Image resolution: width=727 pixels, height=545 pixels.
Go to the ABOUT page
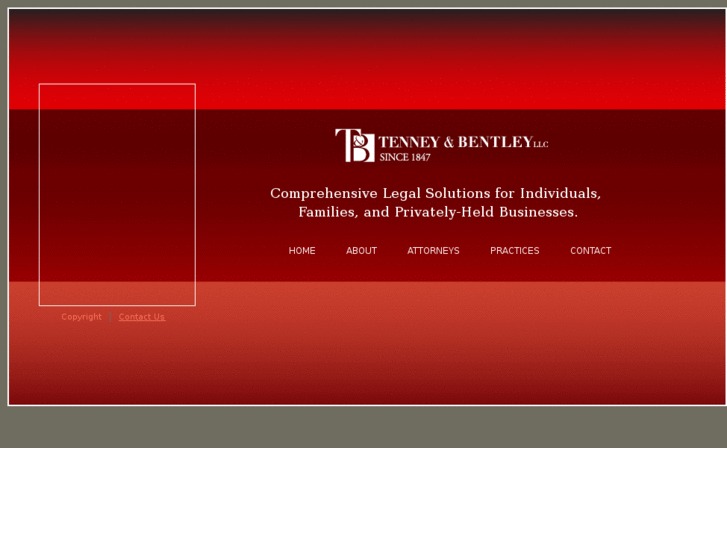click(x=361, y=251)
